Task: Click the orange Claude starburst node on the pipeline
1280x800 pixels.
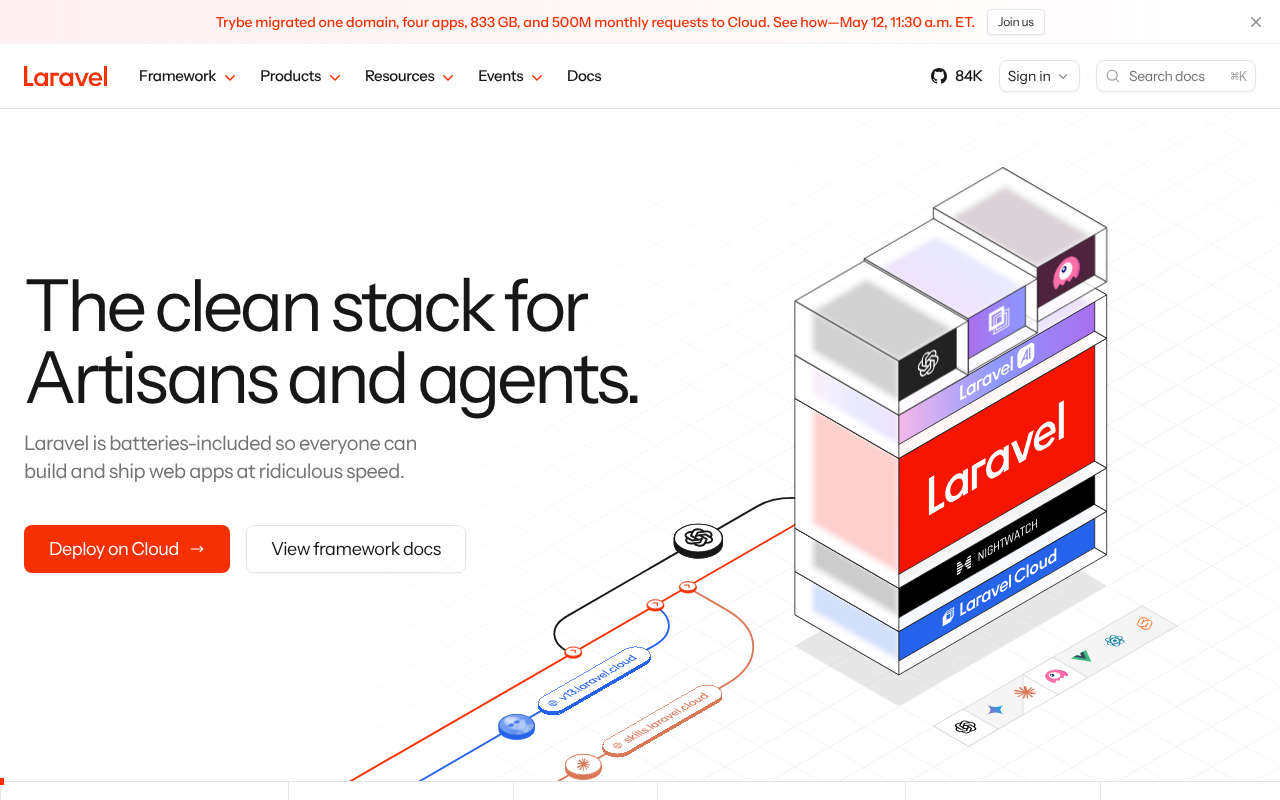Action: pos(583,766)
